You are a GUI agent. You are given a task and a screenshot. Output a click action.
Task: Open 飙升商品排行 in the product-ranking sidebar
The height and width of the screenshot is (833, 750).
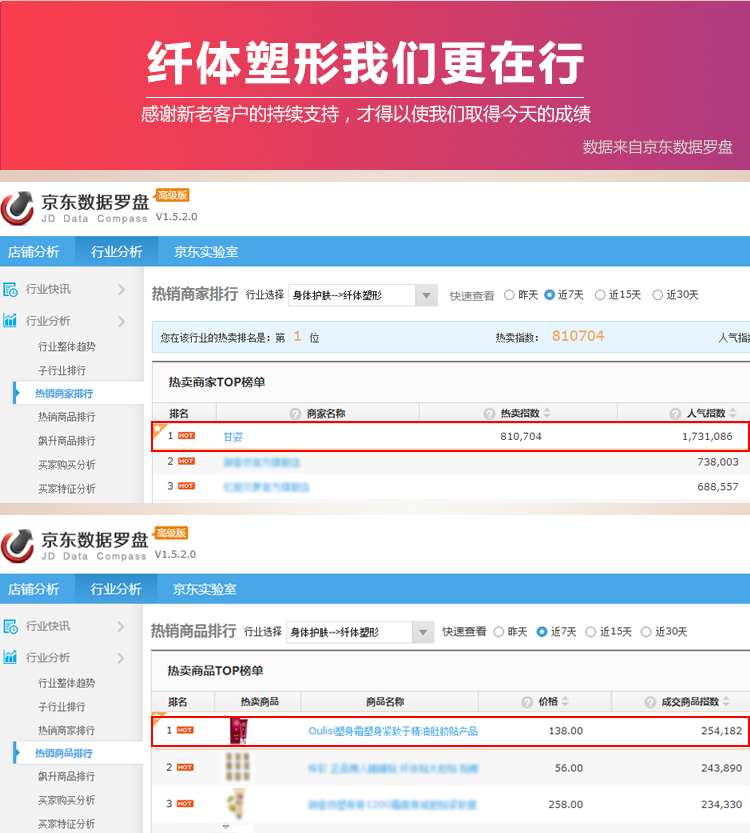66,776
